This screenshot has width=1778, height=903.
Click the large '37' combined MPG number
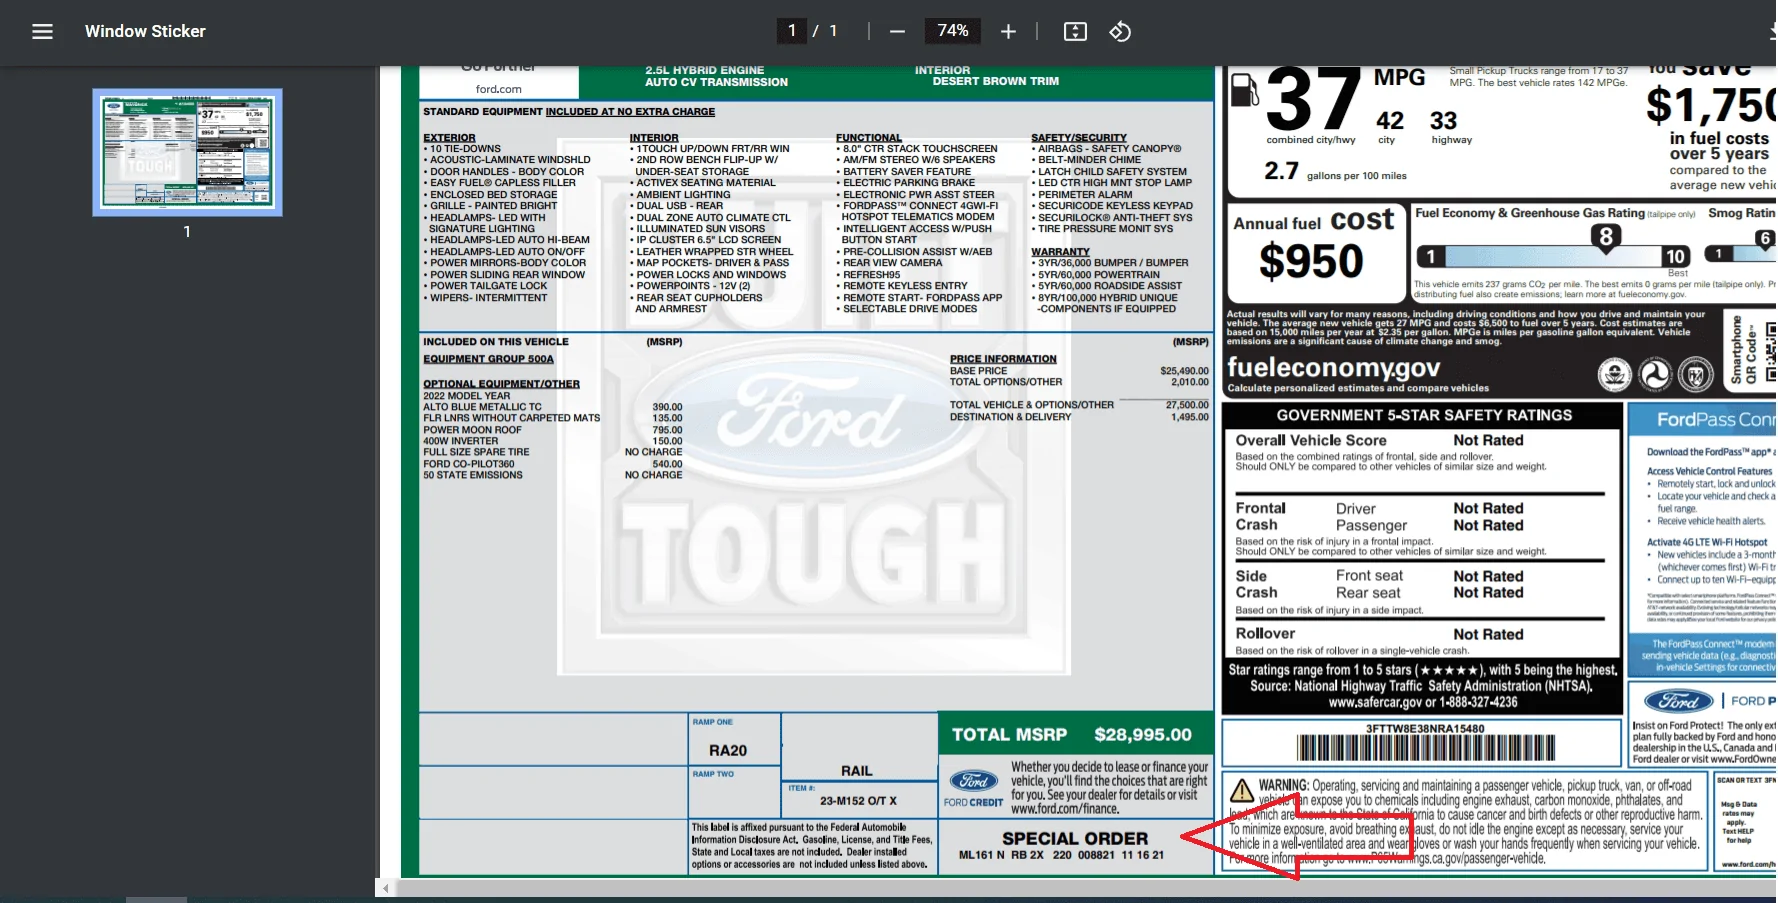1313,99
